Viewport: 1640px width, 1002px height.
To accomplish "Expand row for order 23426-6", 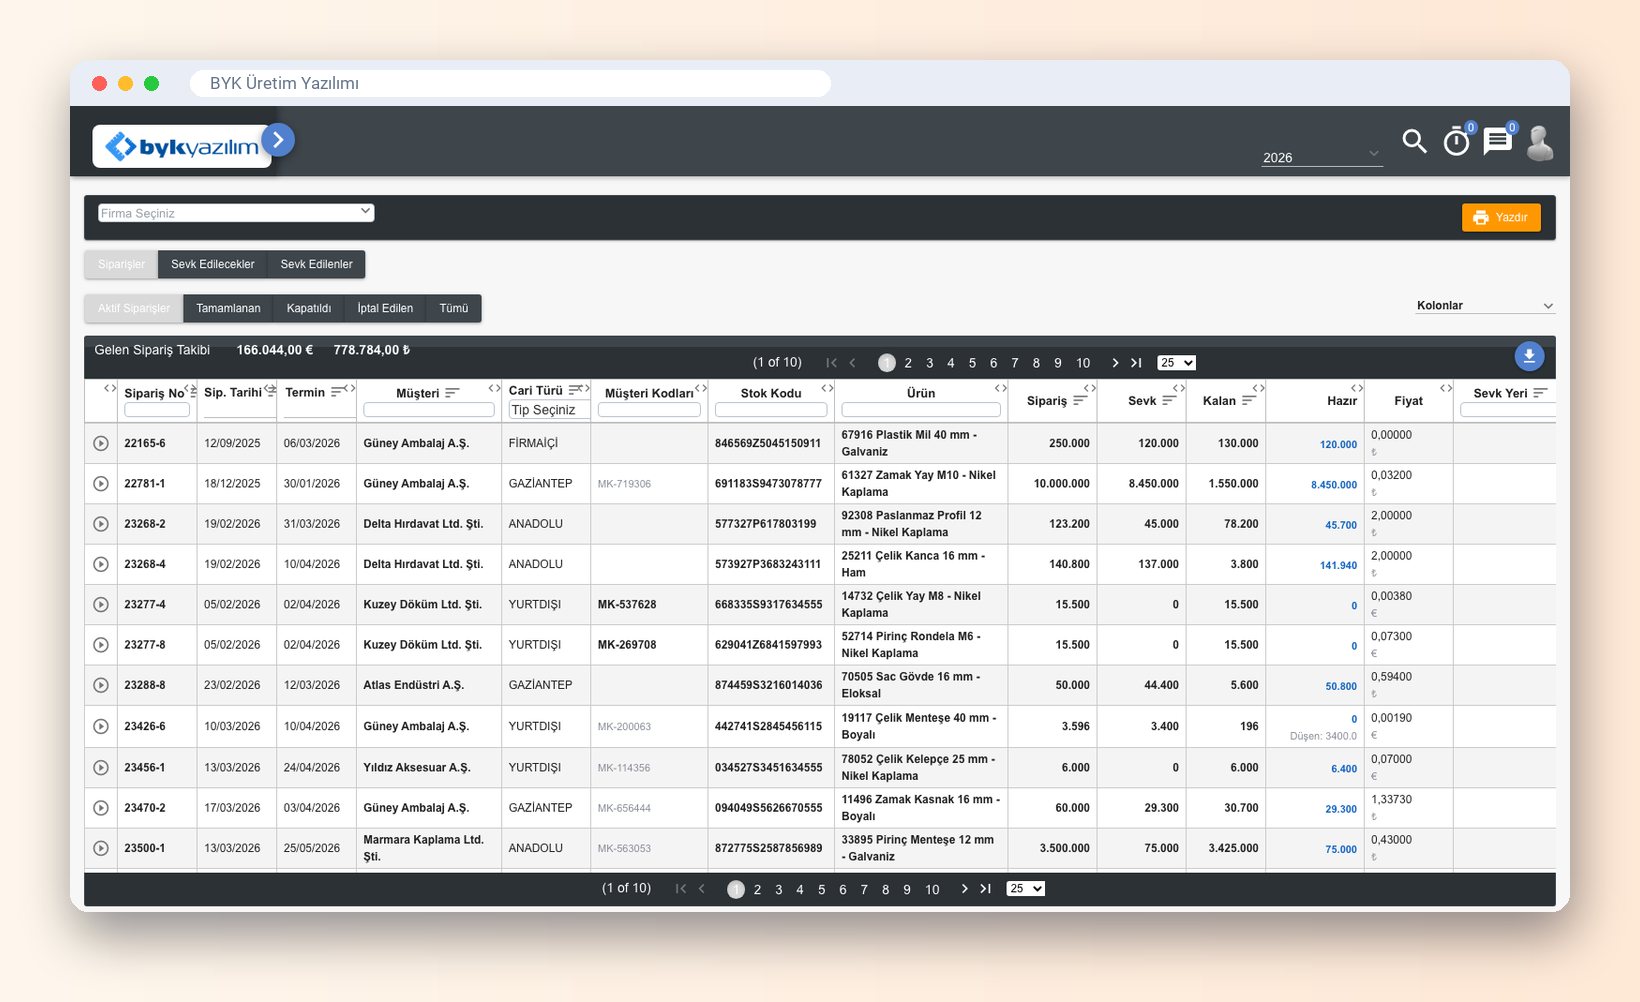I will click(101, 726).
